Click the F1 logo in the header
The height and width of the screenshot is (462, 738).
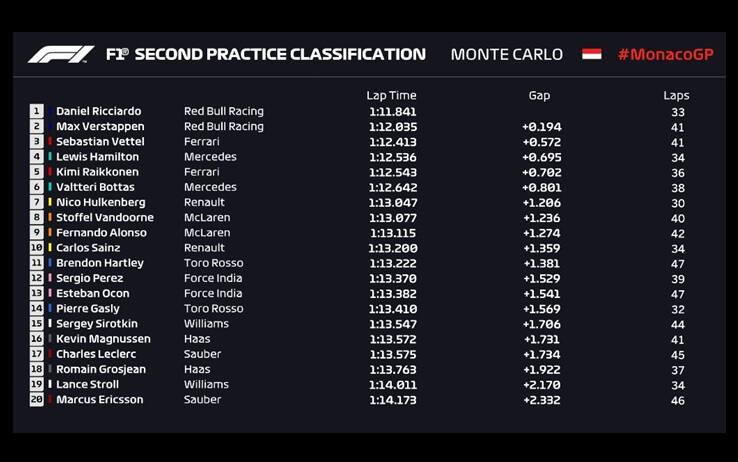pos(60,54)
